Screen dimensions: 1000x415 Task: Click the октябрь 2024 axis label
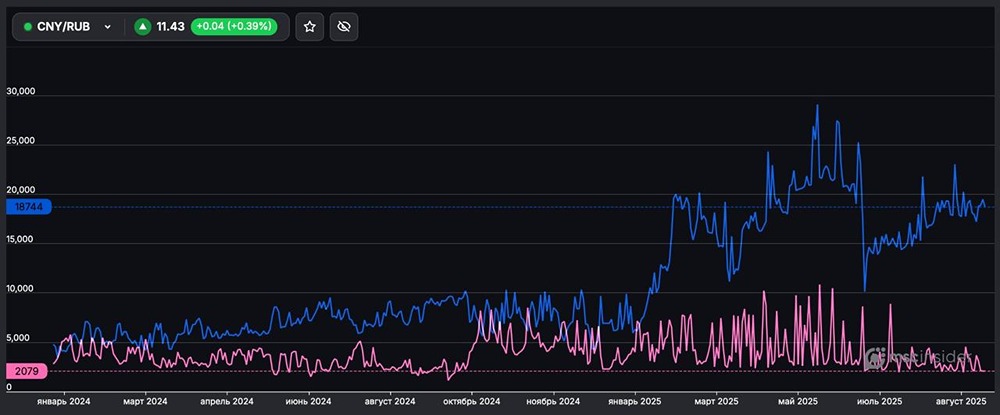coord(470,400)
